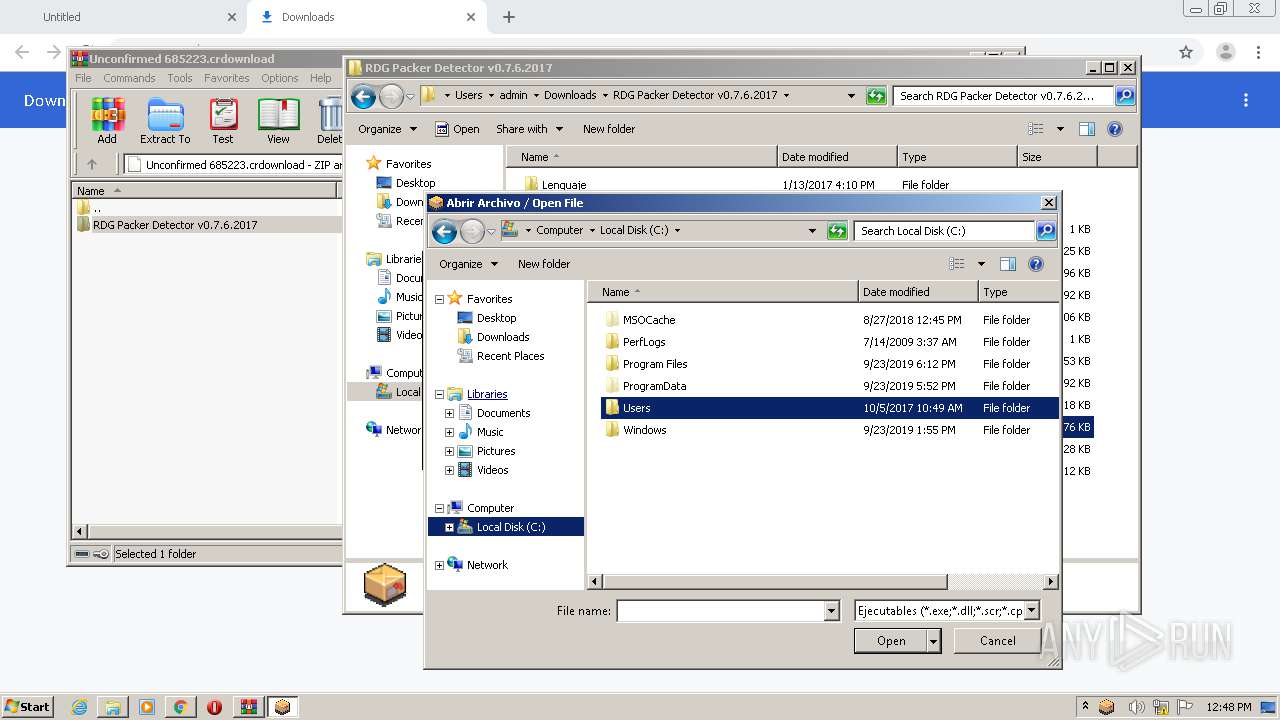Click search magnifier in Open File dialog
The image size is (1280, 720).
(1045, 231)
